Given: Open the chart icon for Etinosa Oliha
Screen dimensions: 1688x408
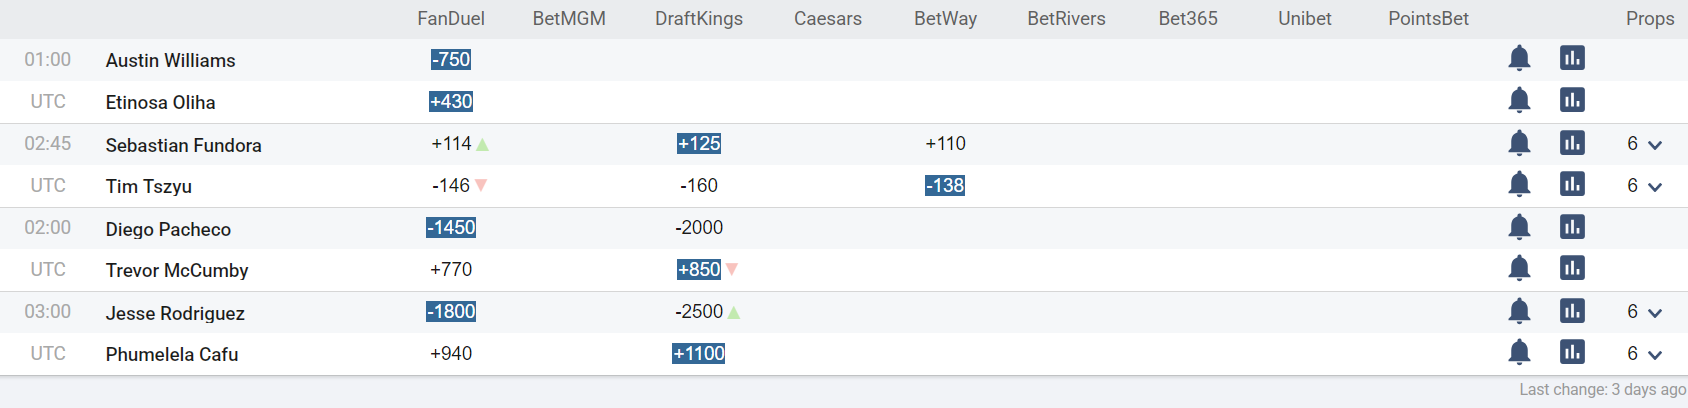Looking at the screenshot, I should tap(1572, 100).
